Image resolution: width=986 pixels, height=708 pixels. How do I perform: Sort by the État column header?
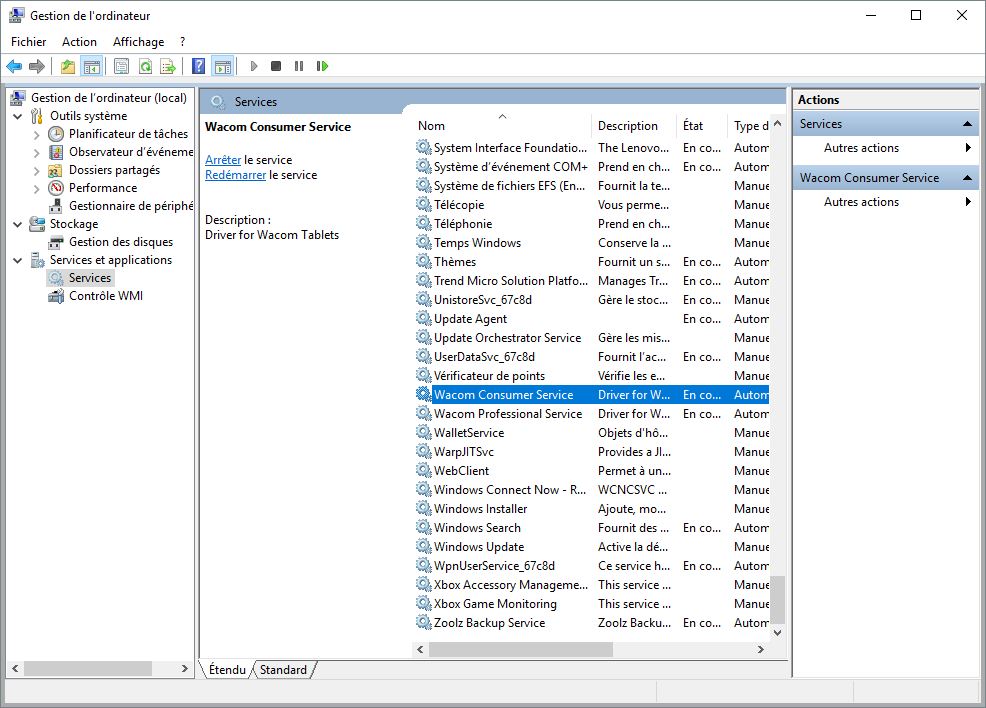pos(702,126)
